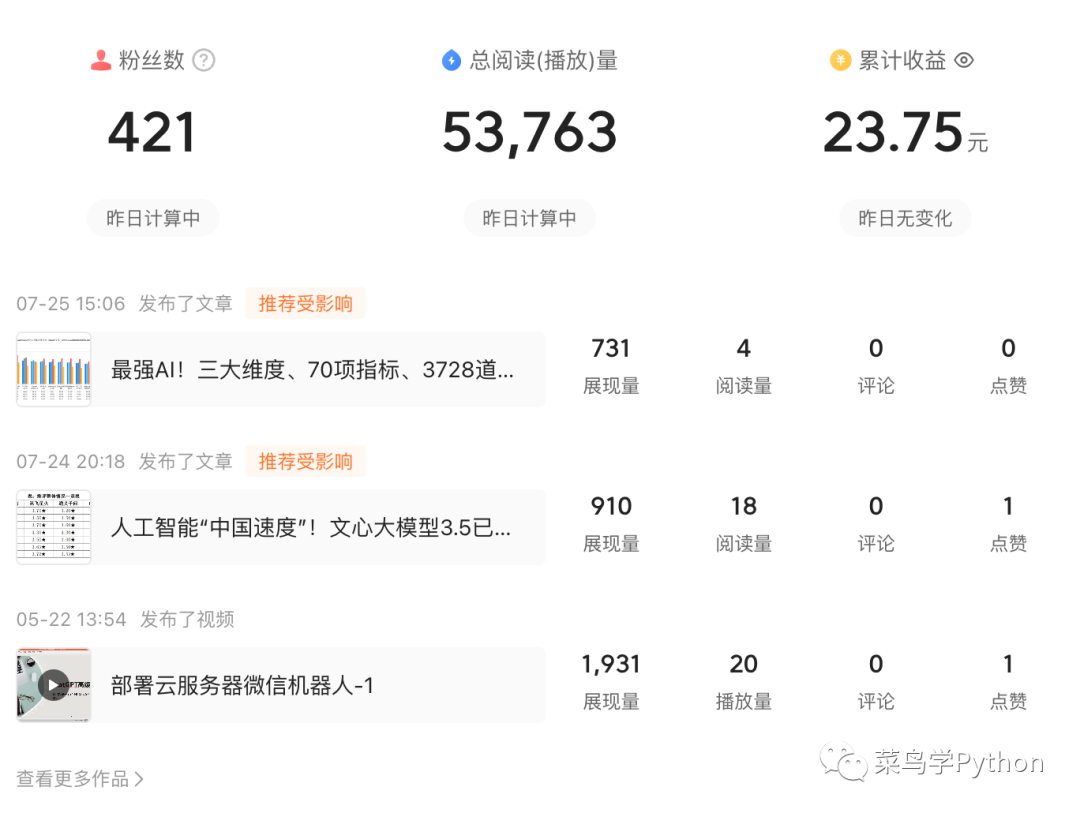This screenshot has width=1080, height=813.
Task: Open article titled 最强AI！三大维度、70项指标
Action: 312,370
